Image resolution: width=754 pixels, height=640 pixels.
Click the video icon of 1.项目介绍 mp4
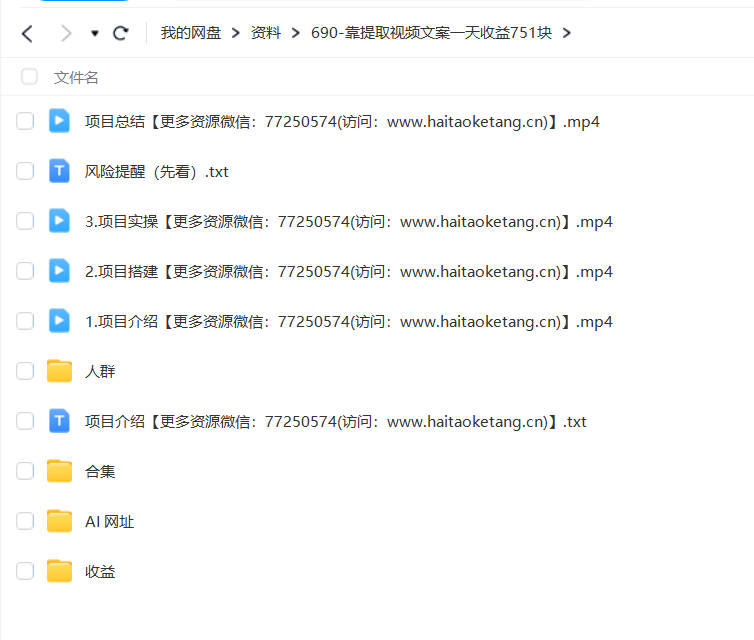pyautogui.click(x=59, y=321)
